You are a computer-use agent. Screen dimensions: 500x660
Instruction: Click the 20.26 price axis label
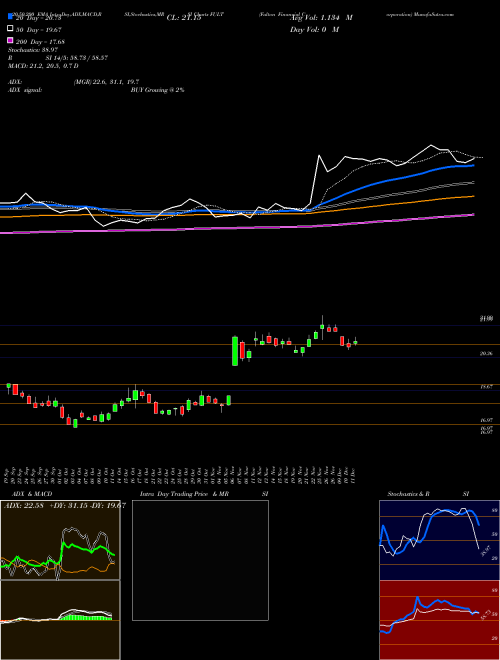(x=486, y=354)
